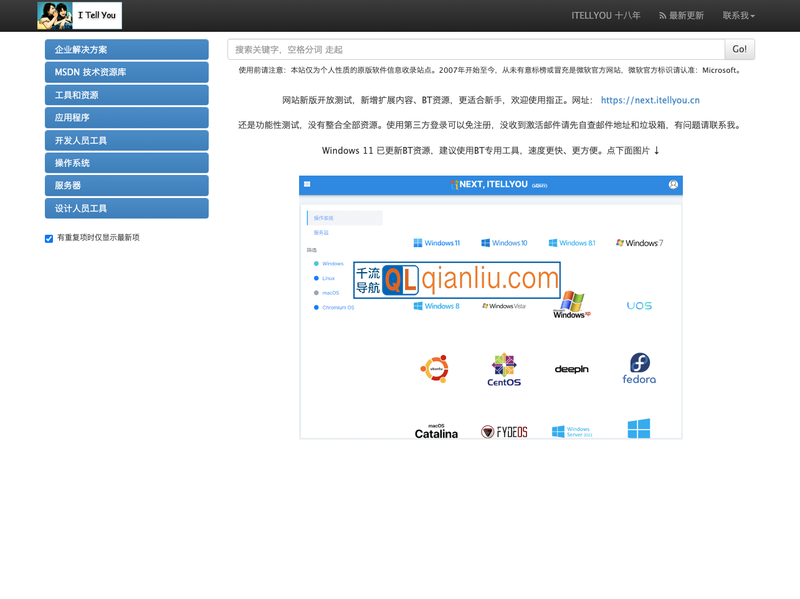The image size is (800, 599).
Task: Select the Windows 7 logo
Action: pos(640,240)
